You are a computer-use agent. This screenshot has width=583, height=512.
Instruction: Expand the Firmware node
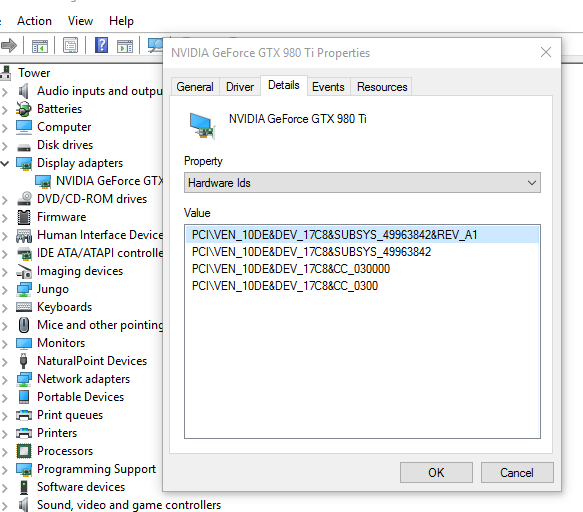[4, 218]
